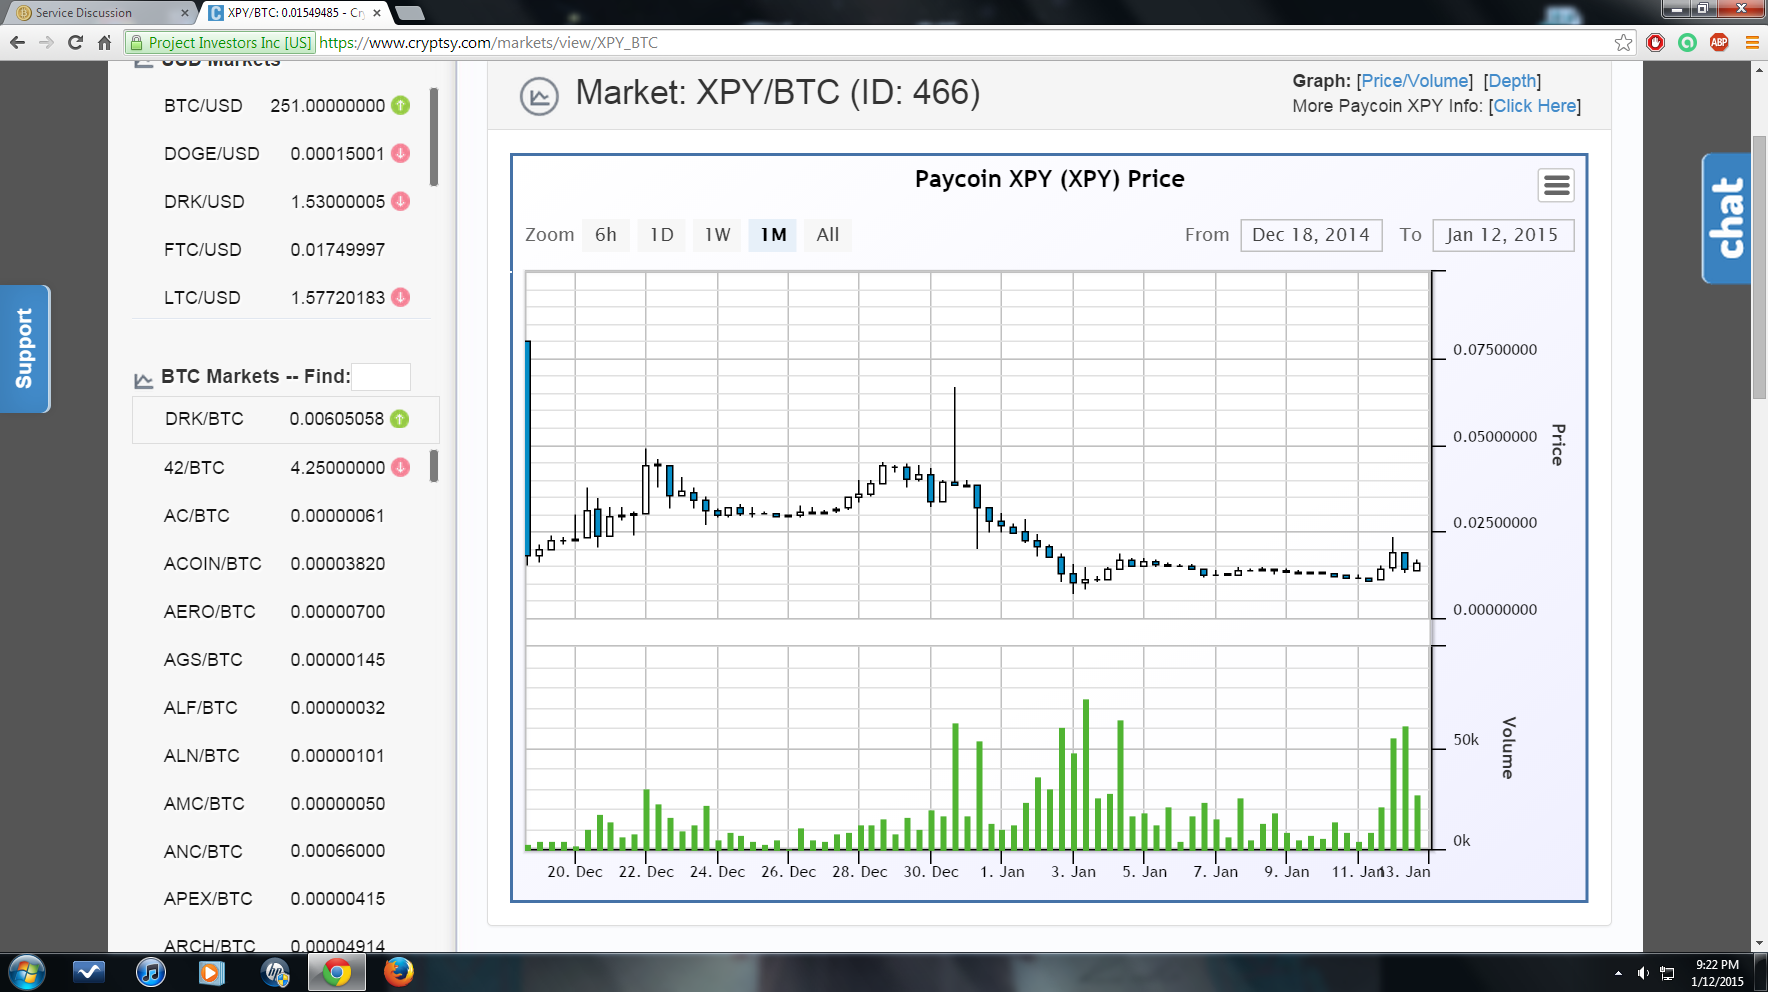Open the Chrome menu hamburger icon
Viewport: 1768px width, 992px height.
click(x=1752, y=42)
